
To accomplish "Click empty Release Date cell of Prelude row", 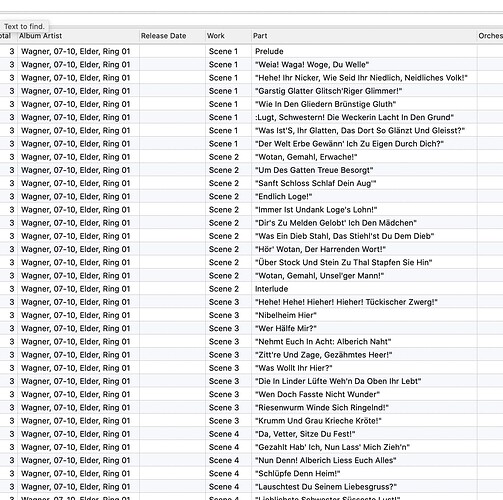I will (172, 51).
